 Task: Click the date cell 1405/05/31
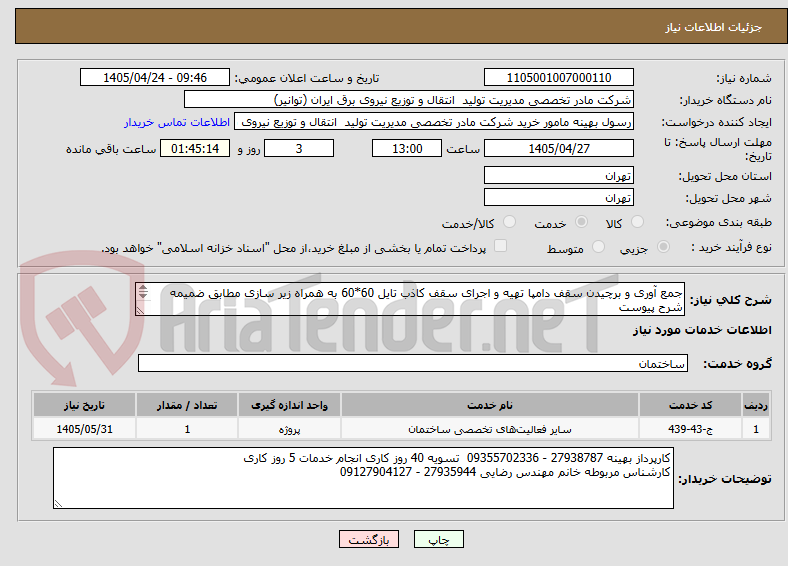[84, 429]
